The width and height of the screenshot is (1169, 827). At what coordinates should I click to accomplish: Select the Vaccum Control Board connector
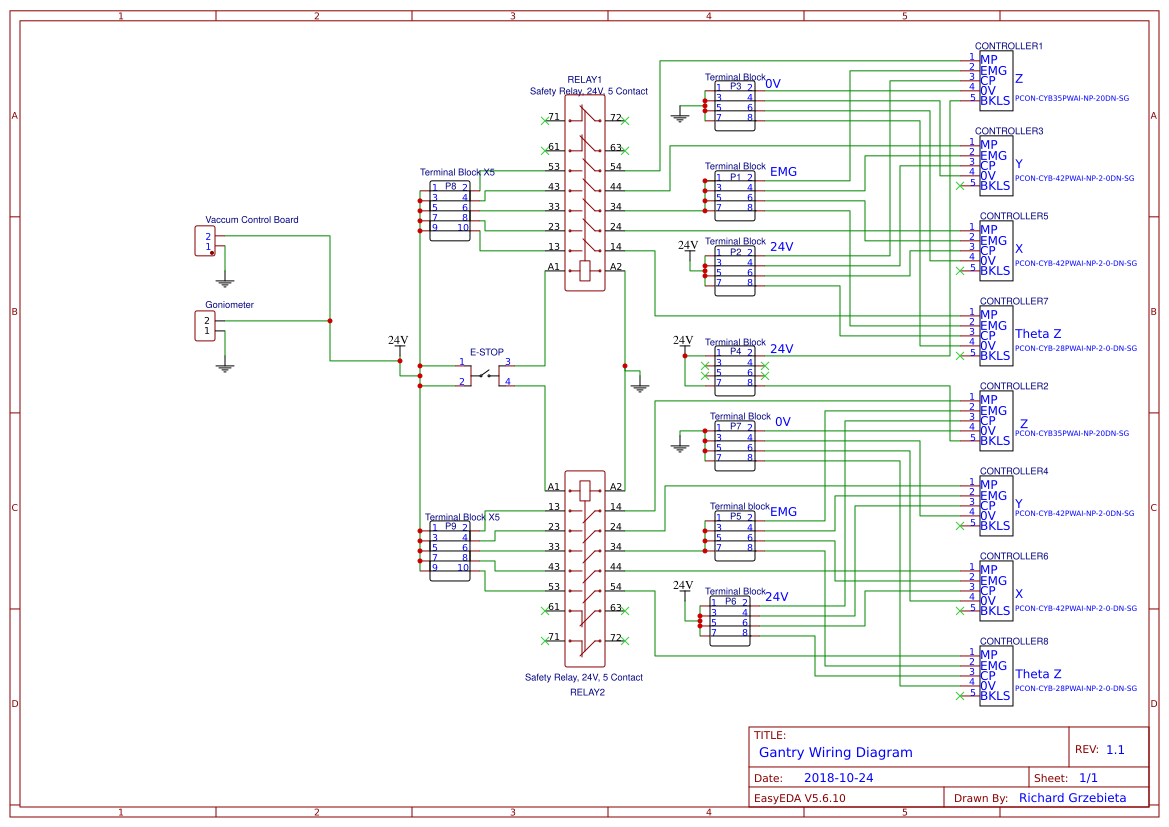click(205, 239)
